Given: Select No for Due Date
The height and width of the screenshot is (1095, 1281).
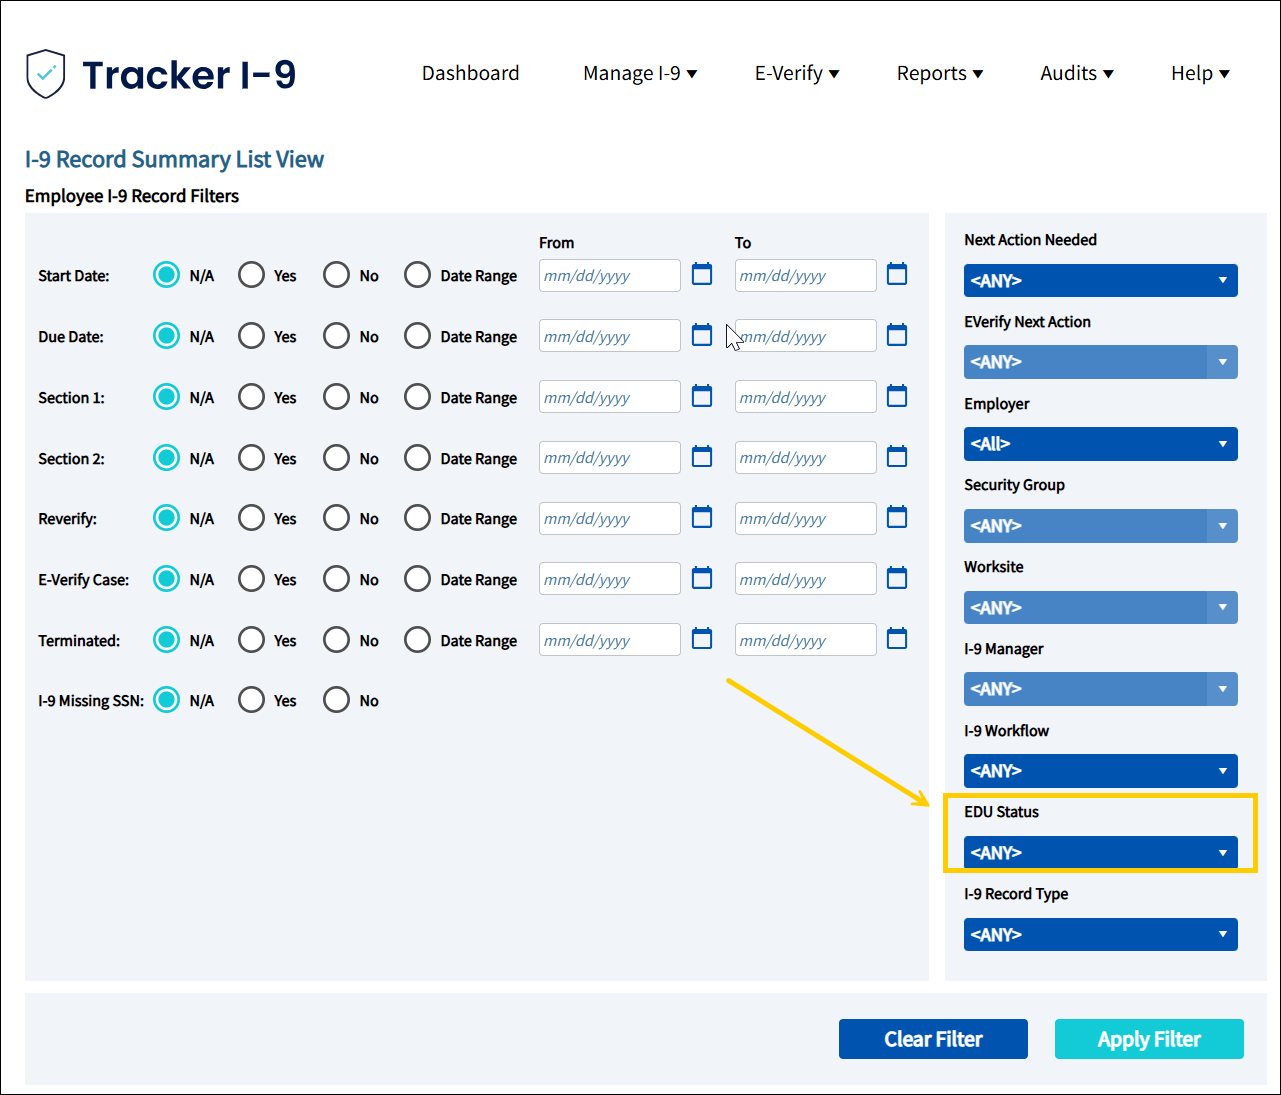Looking at the screenshot, I should pyautogui.click(x=336, y=336).
